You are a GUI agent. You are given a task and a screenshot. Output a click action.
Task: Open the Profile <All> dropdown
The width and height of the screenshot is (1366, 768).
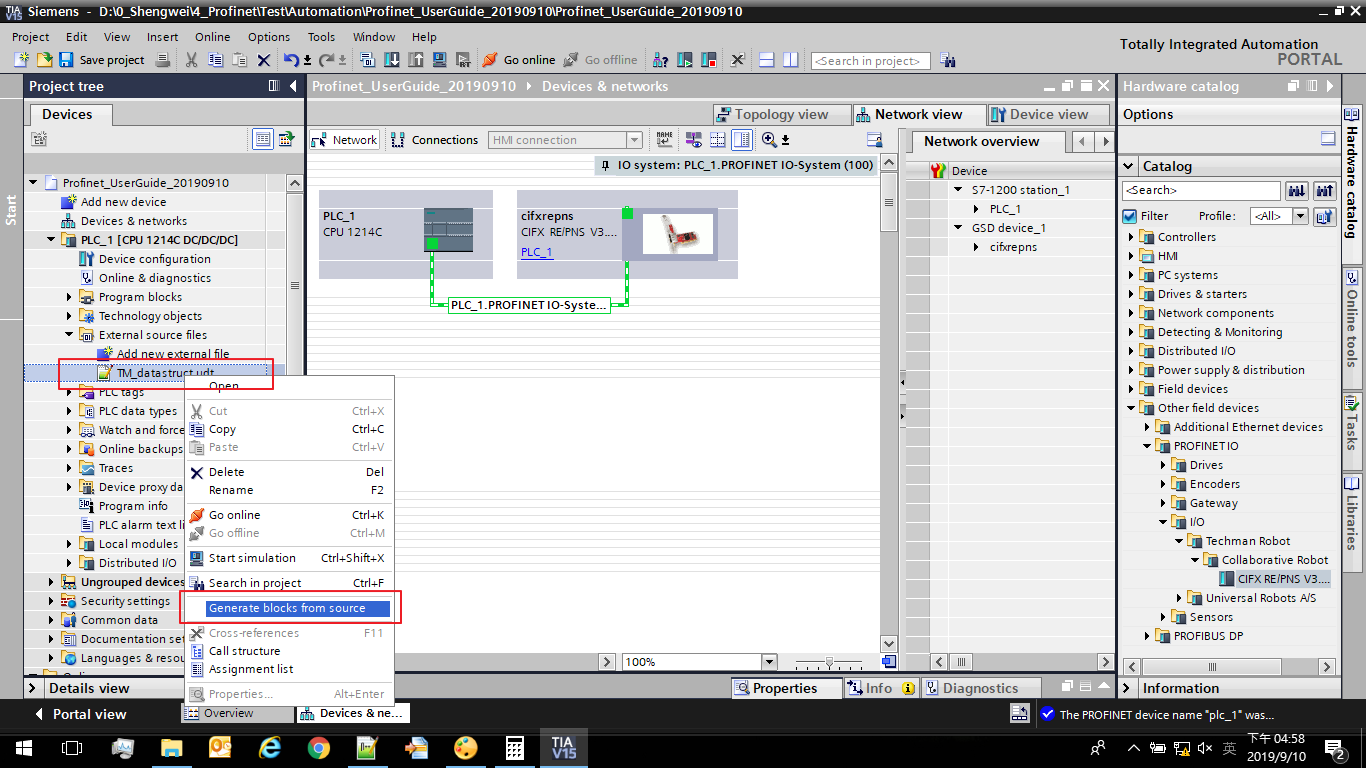click(1300, 216)
